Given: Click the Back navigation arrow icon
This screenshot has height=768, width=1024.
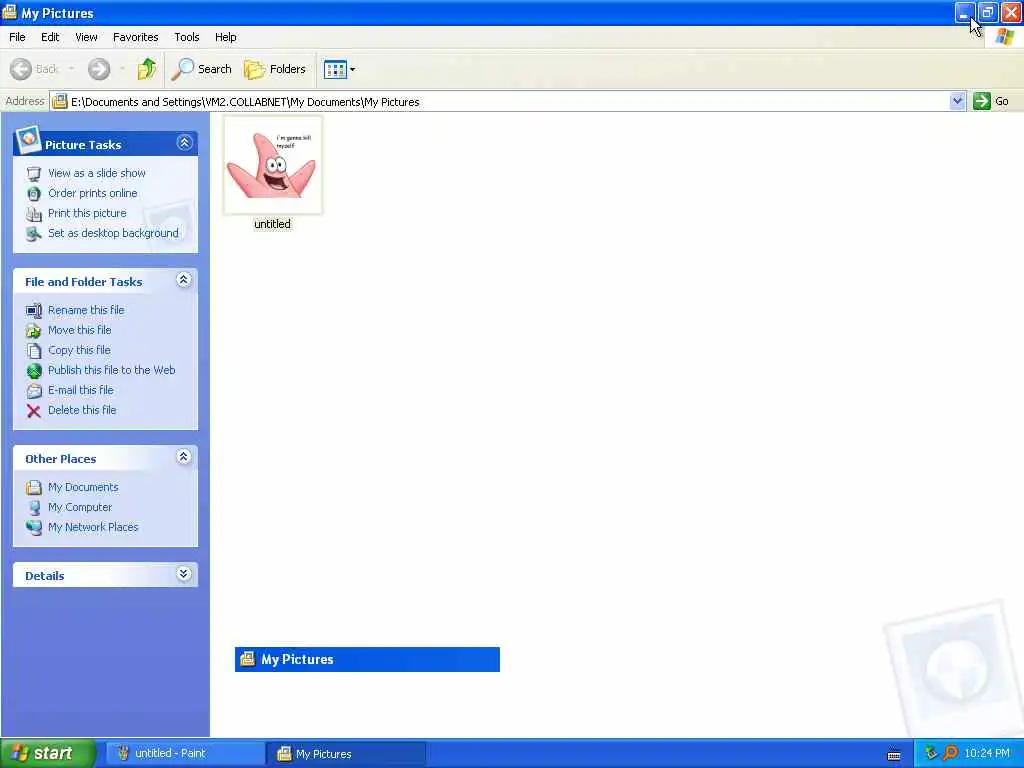Looking at the screenshot, I should (x=21, y=69).
